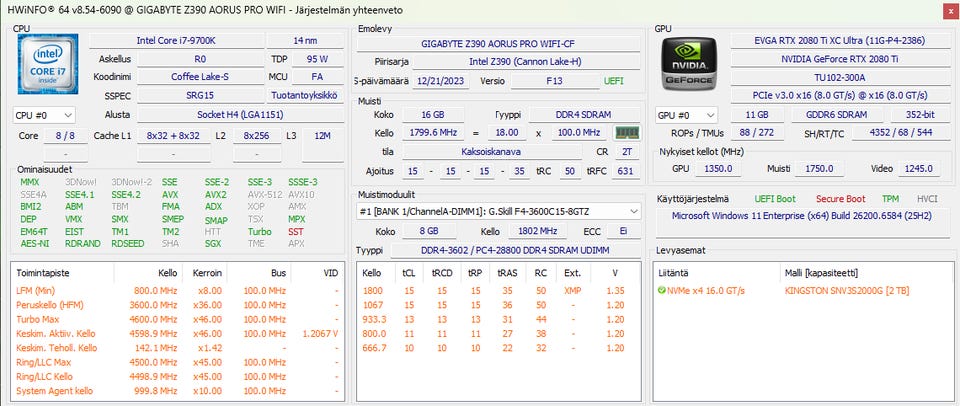Click the AES-NI feature flag

33,244
